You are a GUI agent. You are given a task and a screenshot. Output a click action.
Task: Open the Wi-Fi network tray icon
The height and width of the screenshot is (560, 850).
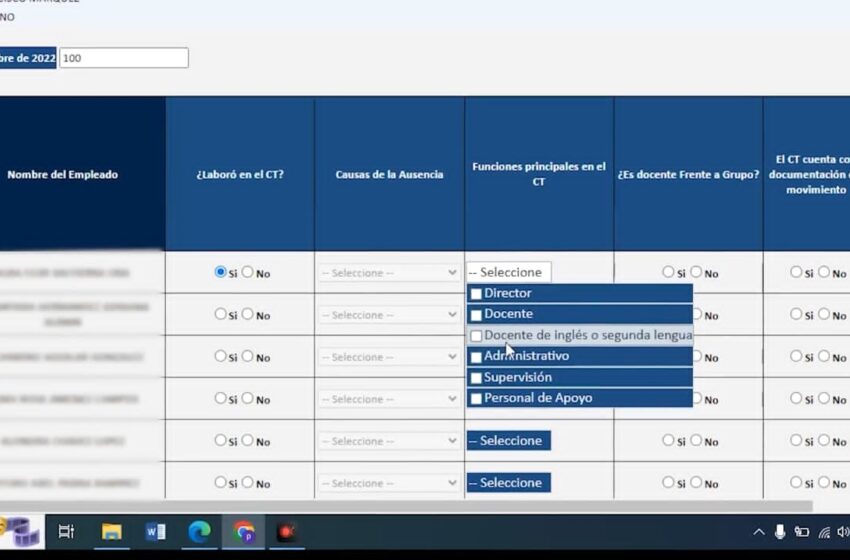tap(824, 532)
